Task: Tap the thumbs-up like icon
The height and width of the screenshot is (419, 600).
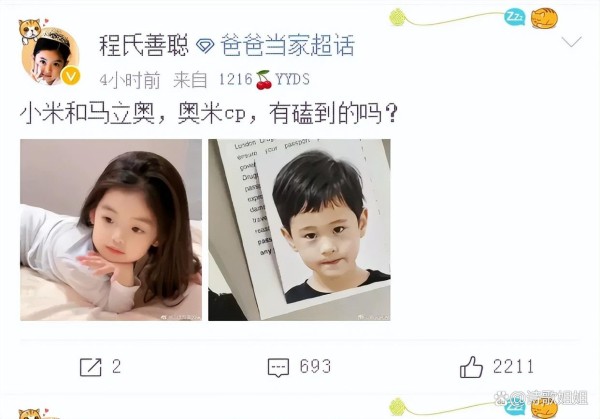Action: (471, 367)
